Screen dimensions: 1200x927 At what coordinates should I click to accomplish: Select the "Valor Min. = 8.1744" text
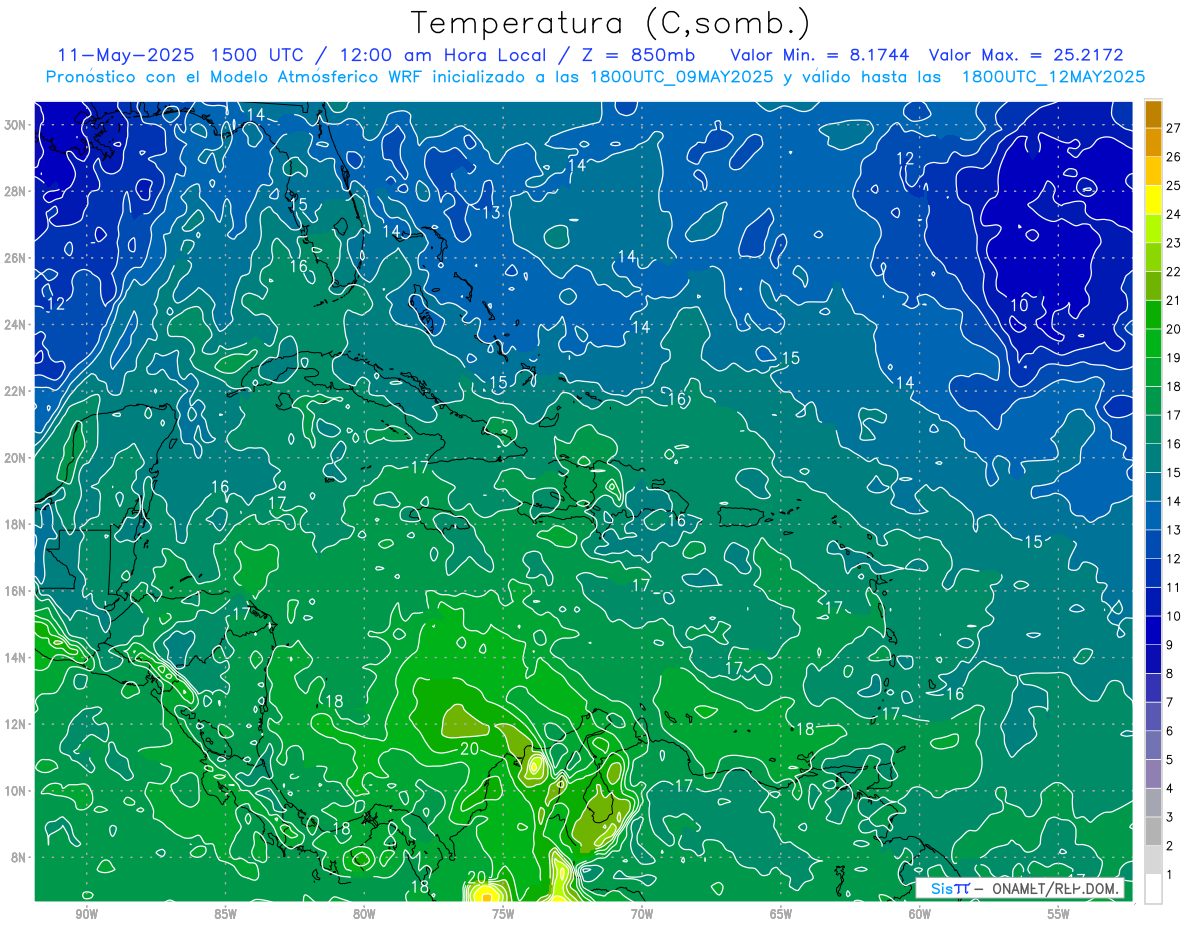[820, 55]
